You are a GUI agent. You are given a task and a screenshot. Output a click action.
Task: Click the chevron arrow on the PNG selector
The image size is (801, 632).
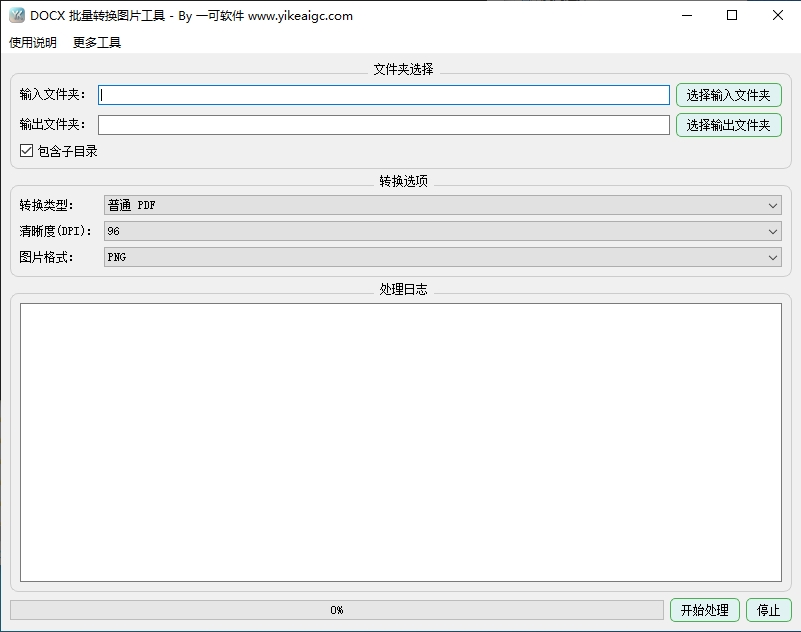click(x=773, y=257)
